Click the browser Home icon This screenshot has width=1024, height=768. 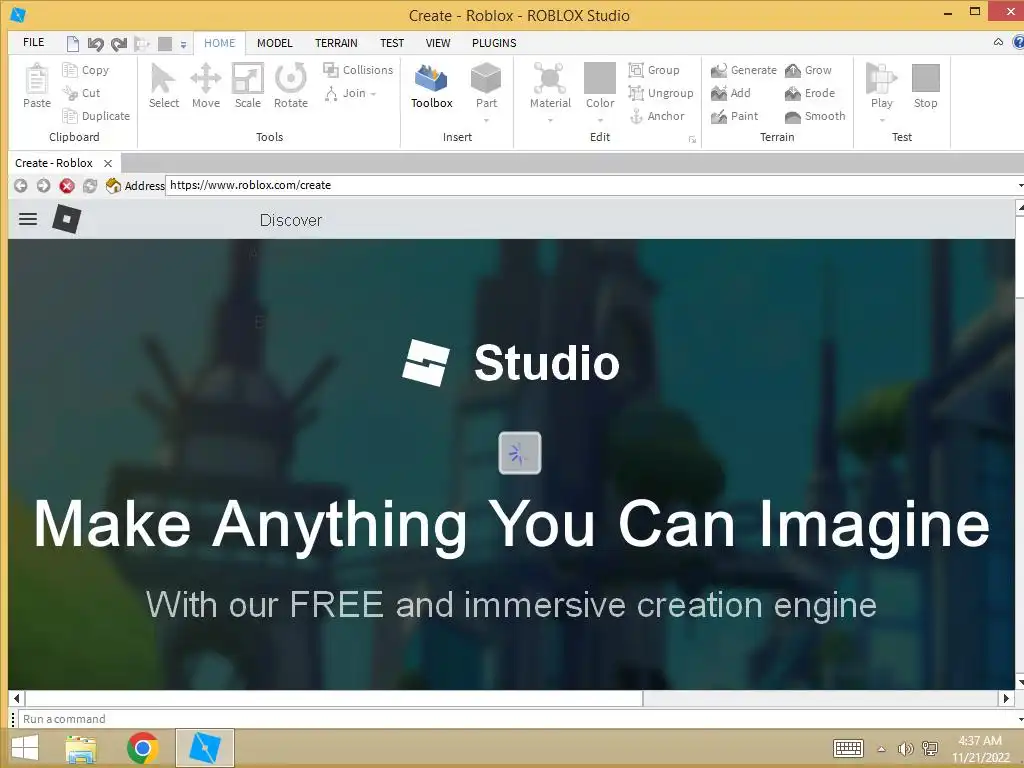113,185
